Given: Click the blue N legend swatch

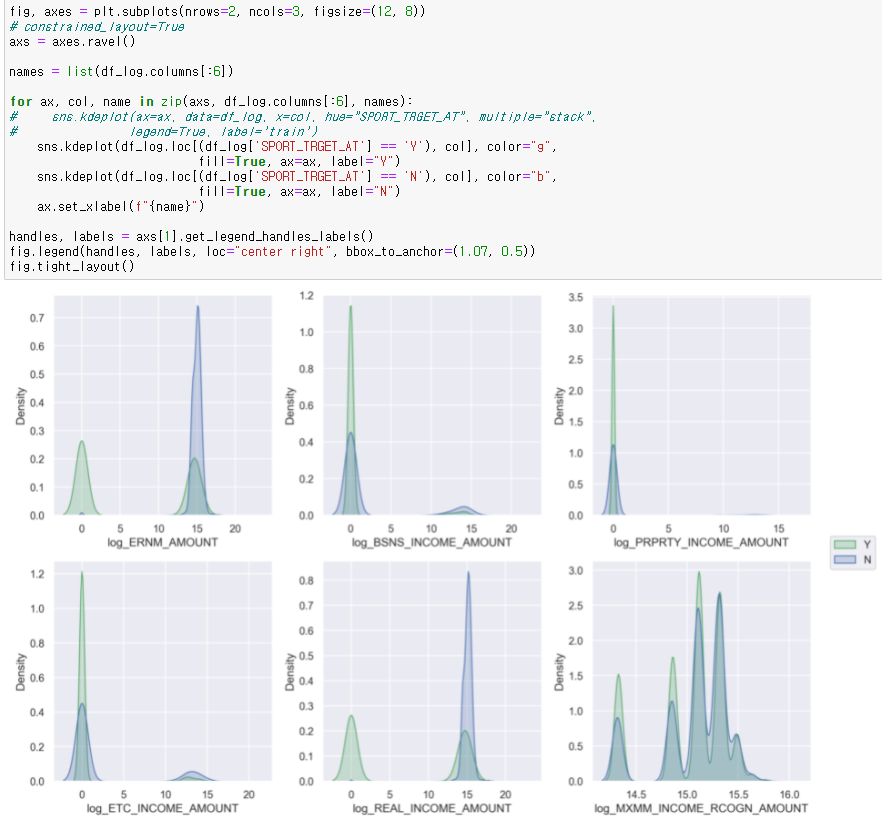Looking at the screenshot, I should point(844,560).
